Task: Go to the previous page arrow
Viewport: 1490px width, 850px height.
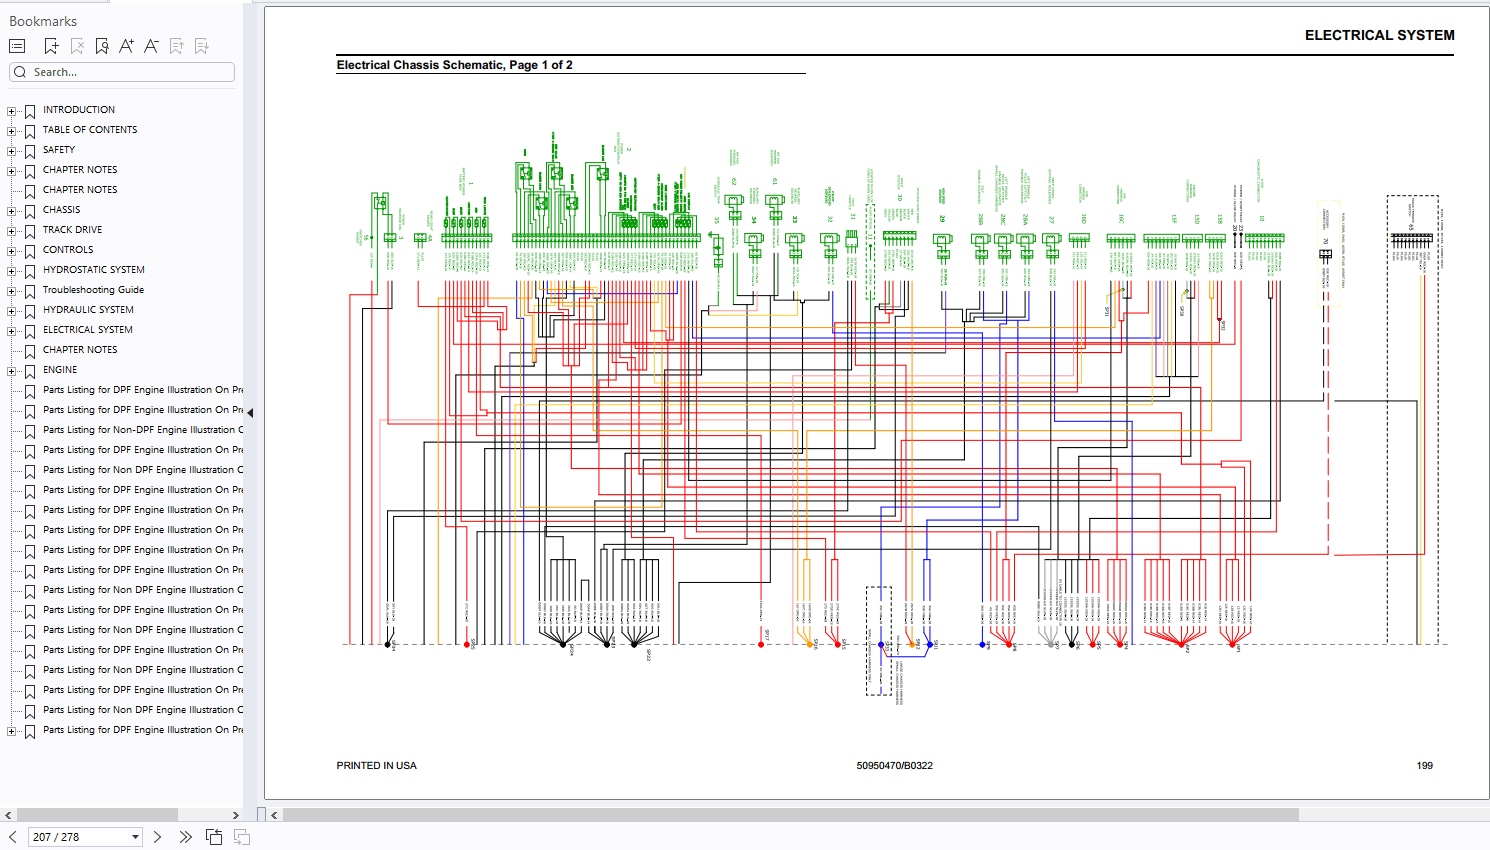Action: pyautogui.click(x=12, y=837)
